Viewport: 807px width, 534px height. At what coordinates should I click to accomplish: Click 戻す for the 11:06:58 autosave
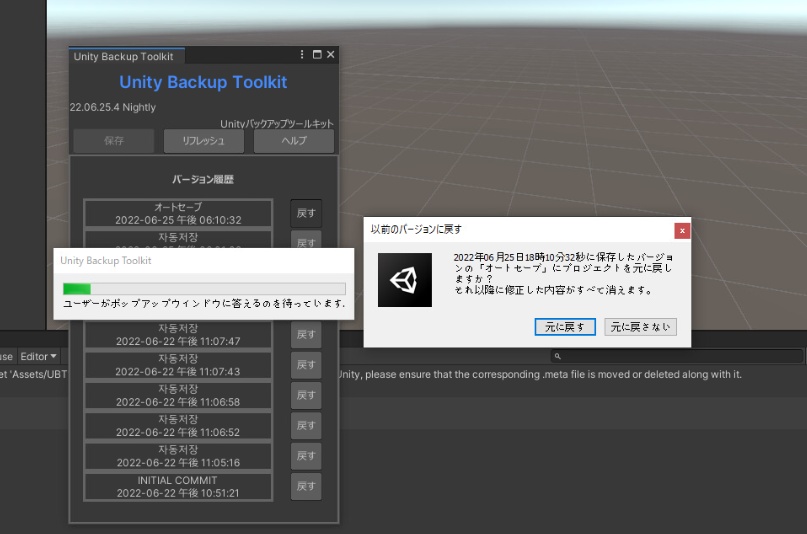click(306, 395)
